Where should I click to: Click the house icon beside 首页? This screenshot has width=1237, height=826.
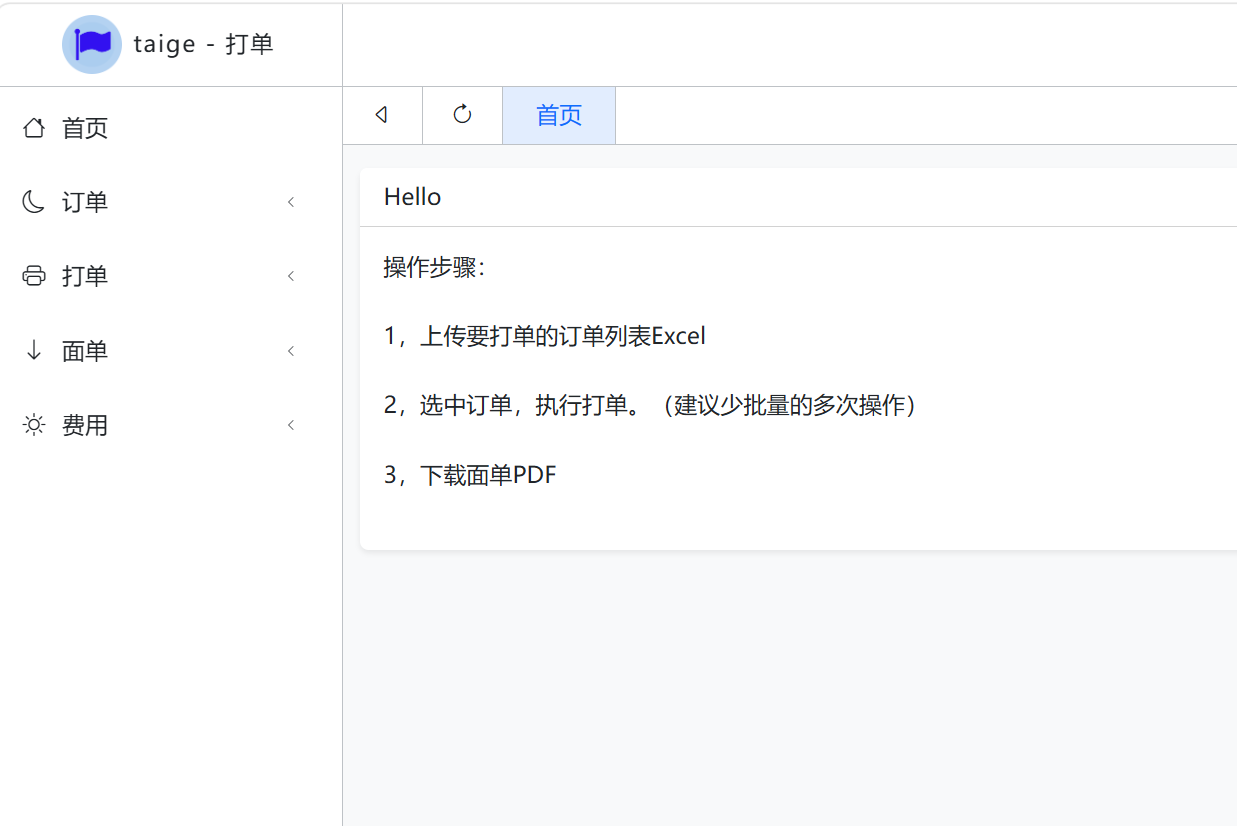click(34, 128)
